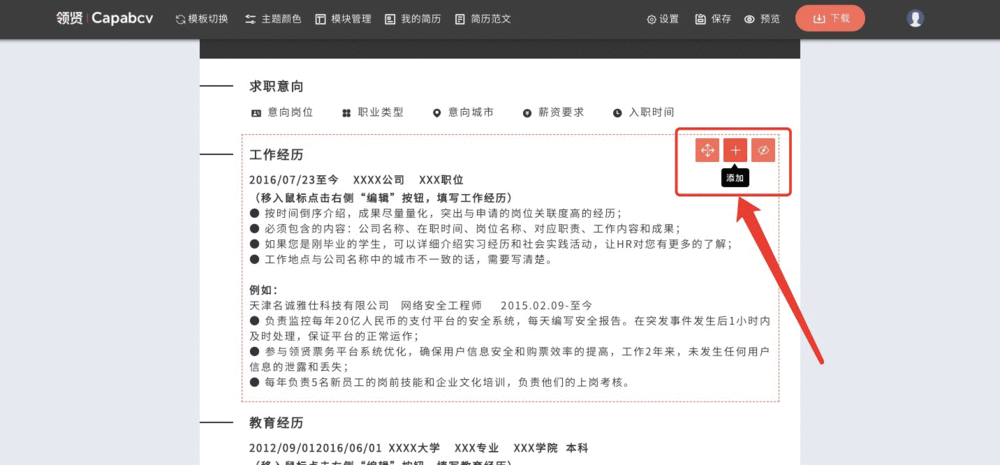Viewport: 1000px width, 465px height.
Task: Click the 必须包含的内容 bullet line
Action: 465,229
